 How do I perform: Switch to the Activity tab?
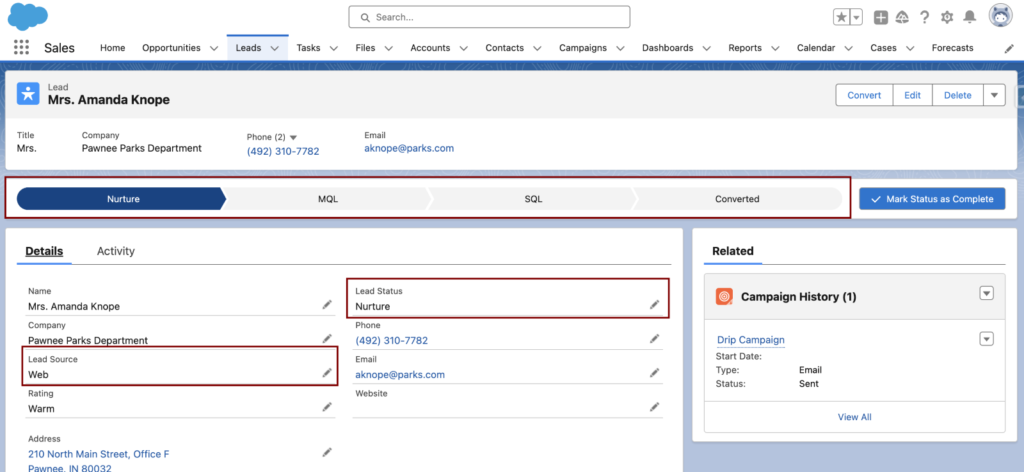[116, 251]
